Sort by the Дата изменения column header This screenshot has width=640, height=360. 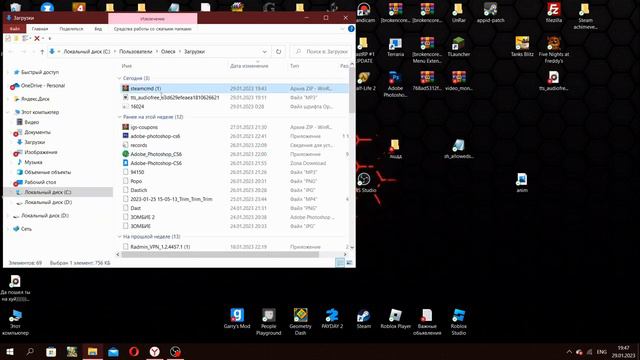point(249,66)
